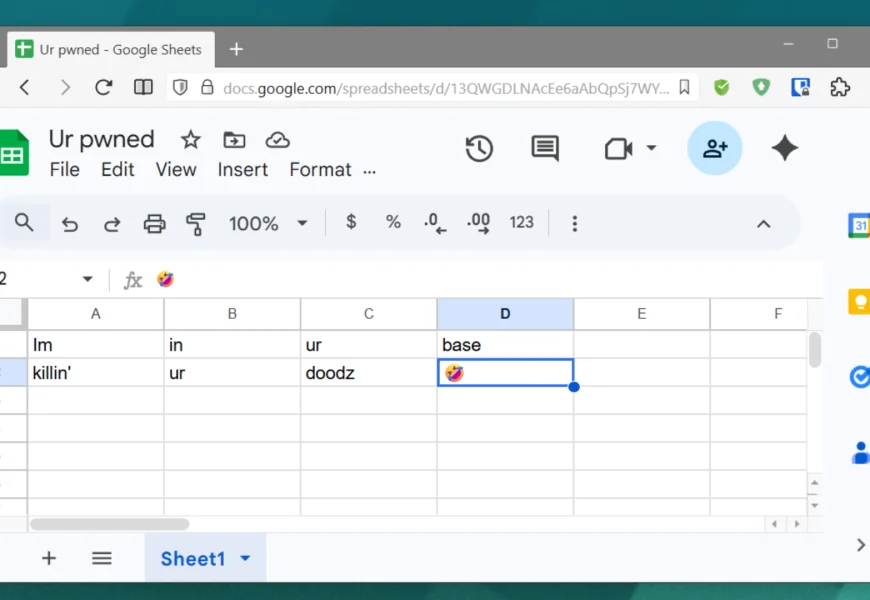Open the all sheets list
870x600 pixels.
click(x=102, y=558)
